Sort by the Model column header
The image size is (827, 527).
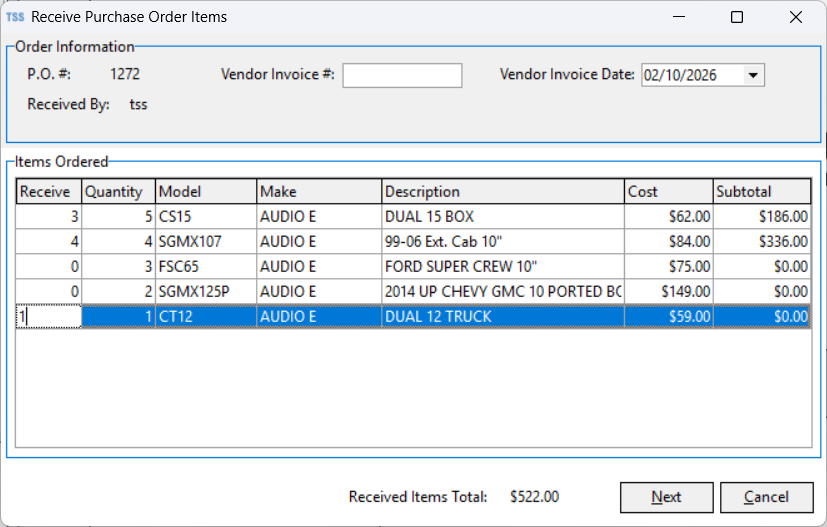coord(205,192)
